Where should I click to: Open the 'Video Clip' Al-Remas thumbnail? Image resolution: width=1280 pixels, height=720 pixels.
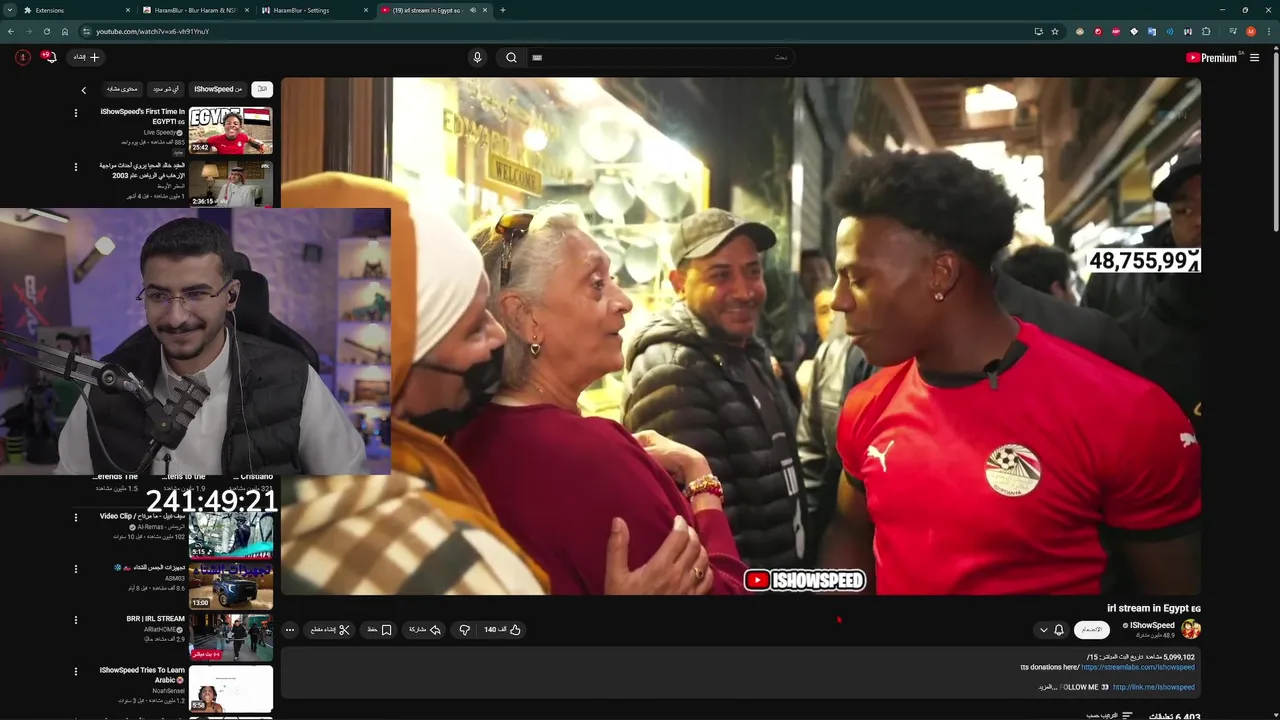[231, 534]
